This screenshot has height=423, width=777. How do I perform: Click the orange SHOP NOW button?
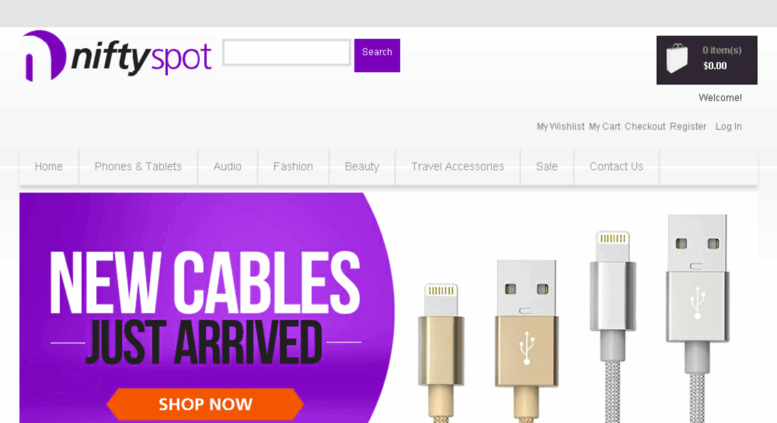205,404
